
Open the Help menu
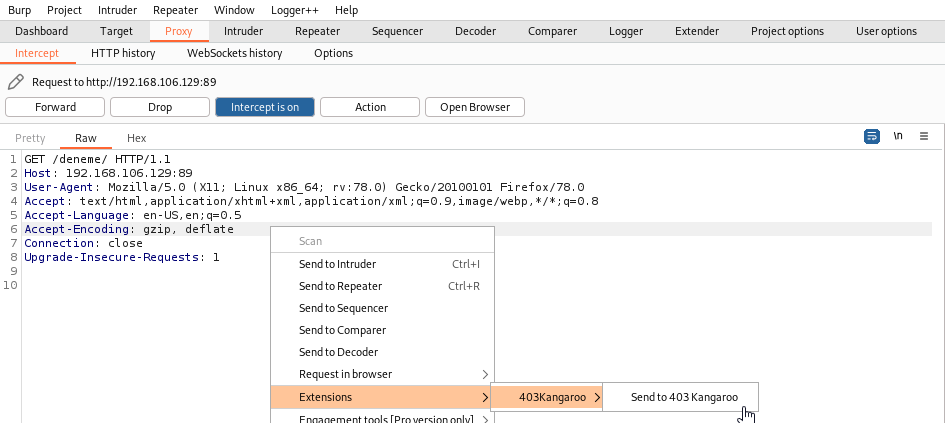(x=346, y=10)
